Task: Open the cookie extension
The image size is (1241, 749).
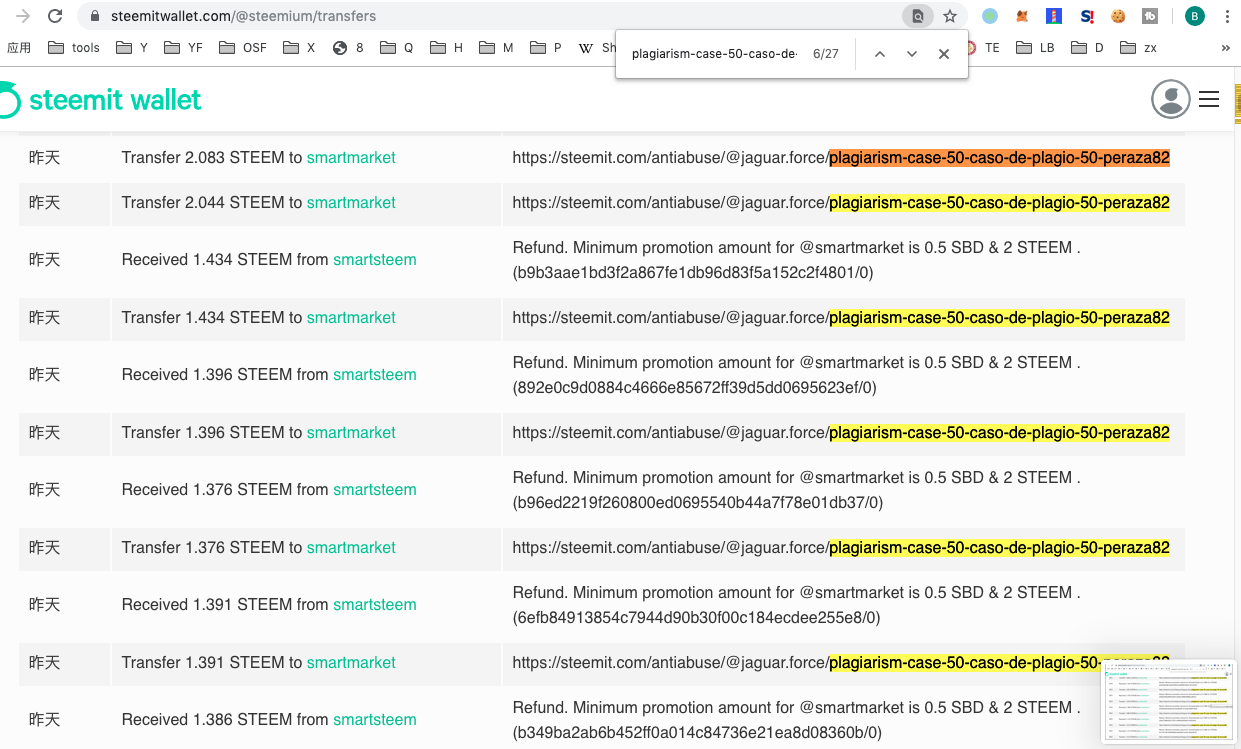Action: pos(1118,16)
